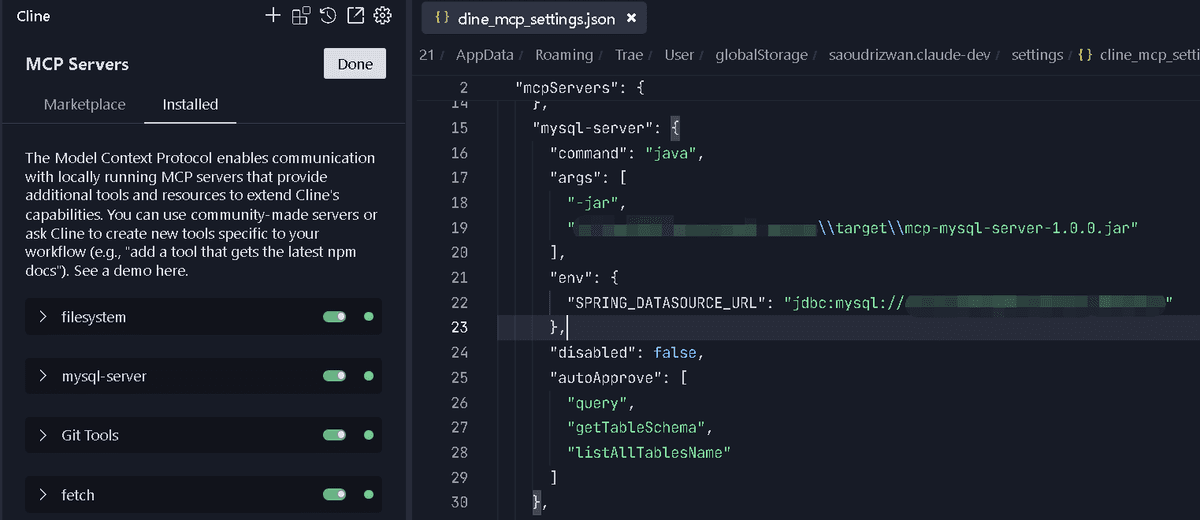Click cline_mcp_settings file breadcrumb
Image resolution: width=1200 pixels, height=520 pixels.
[x=1139, y=55]
